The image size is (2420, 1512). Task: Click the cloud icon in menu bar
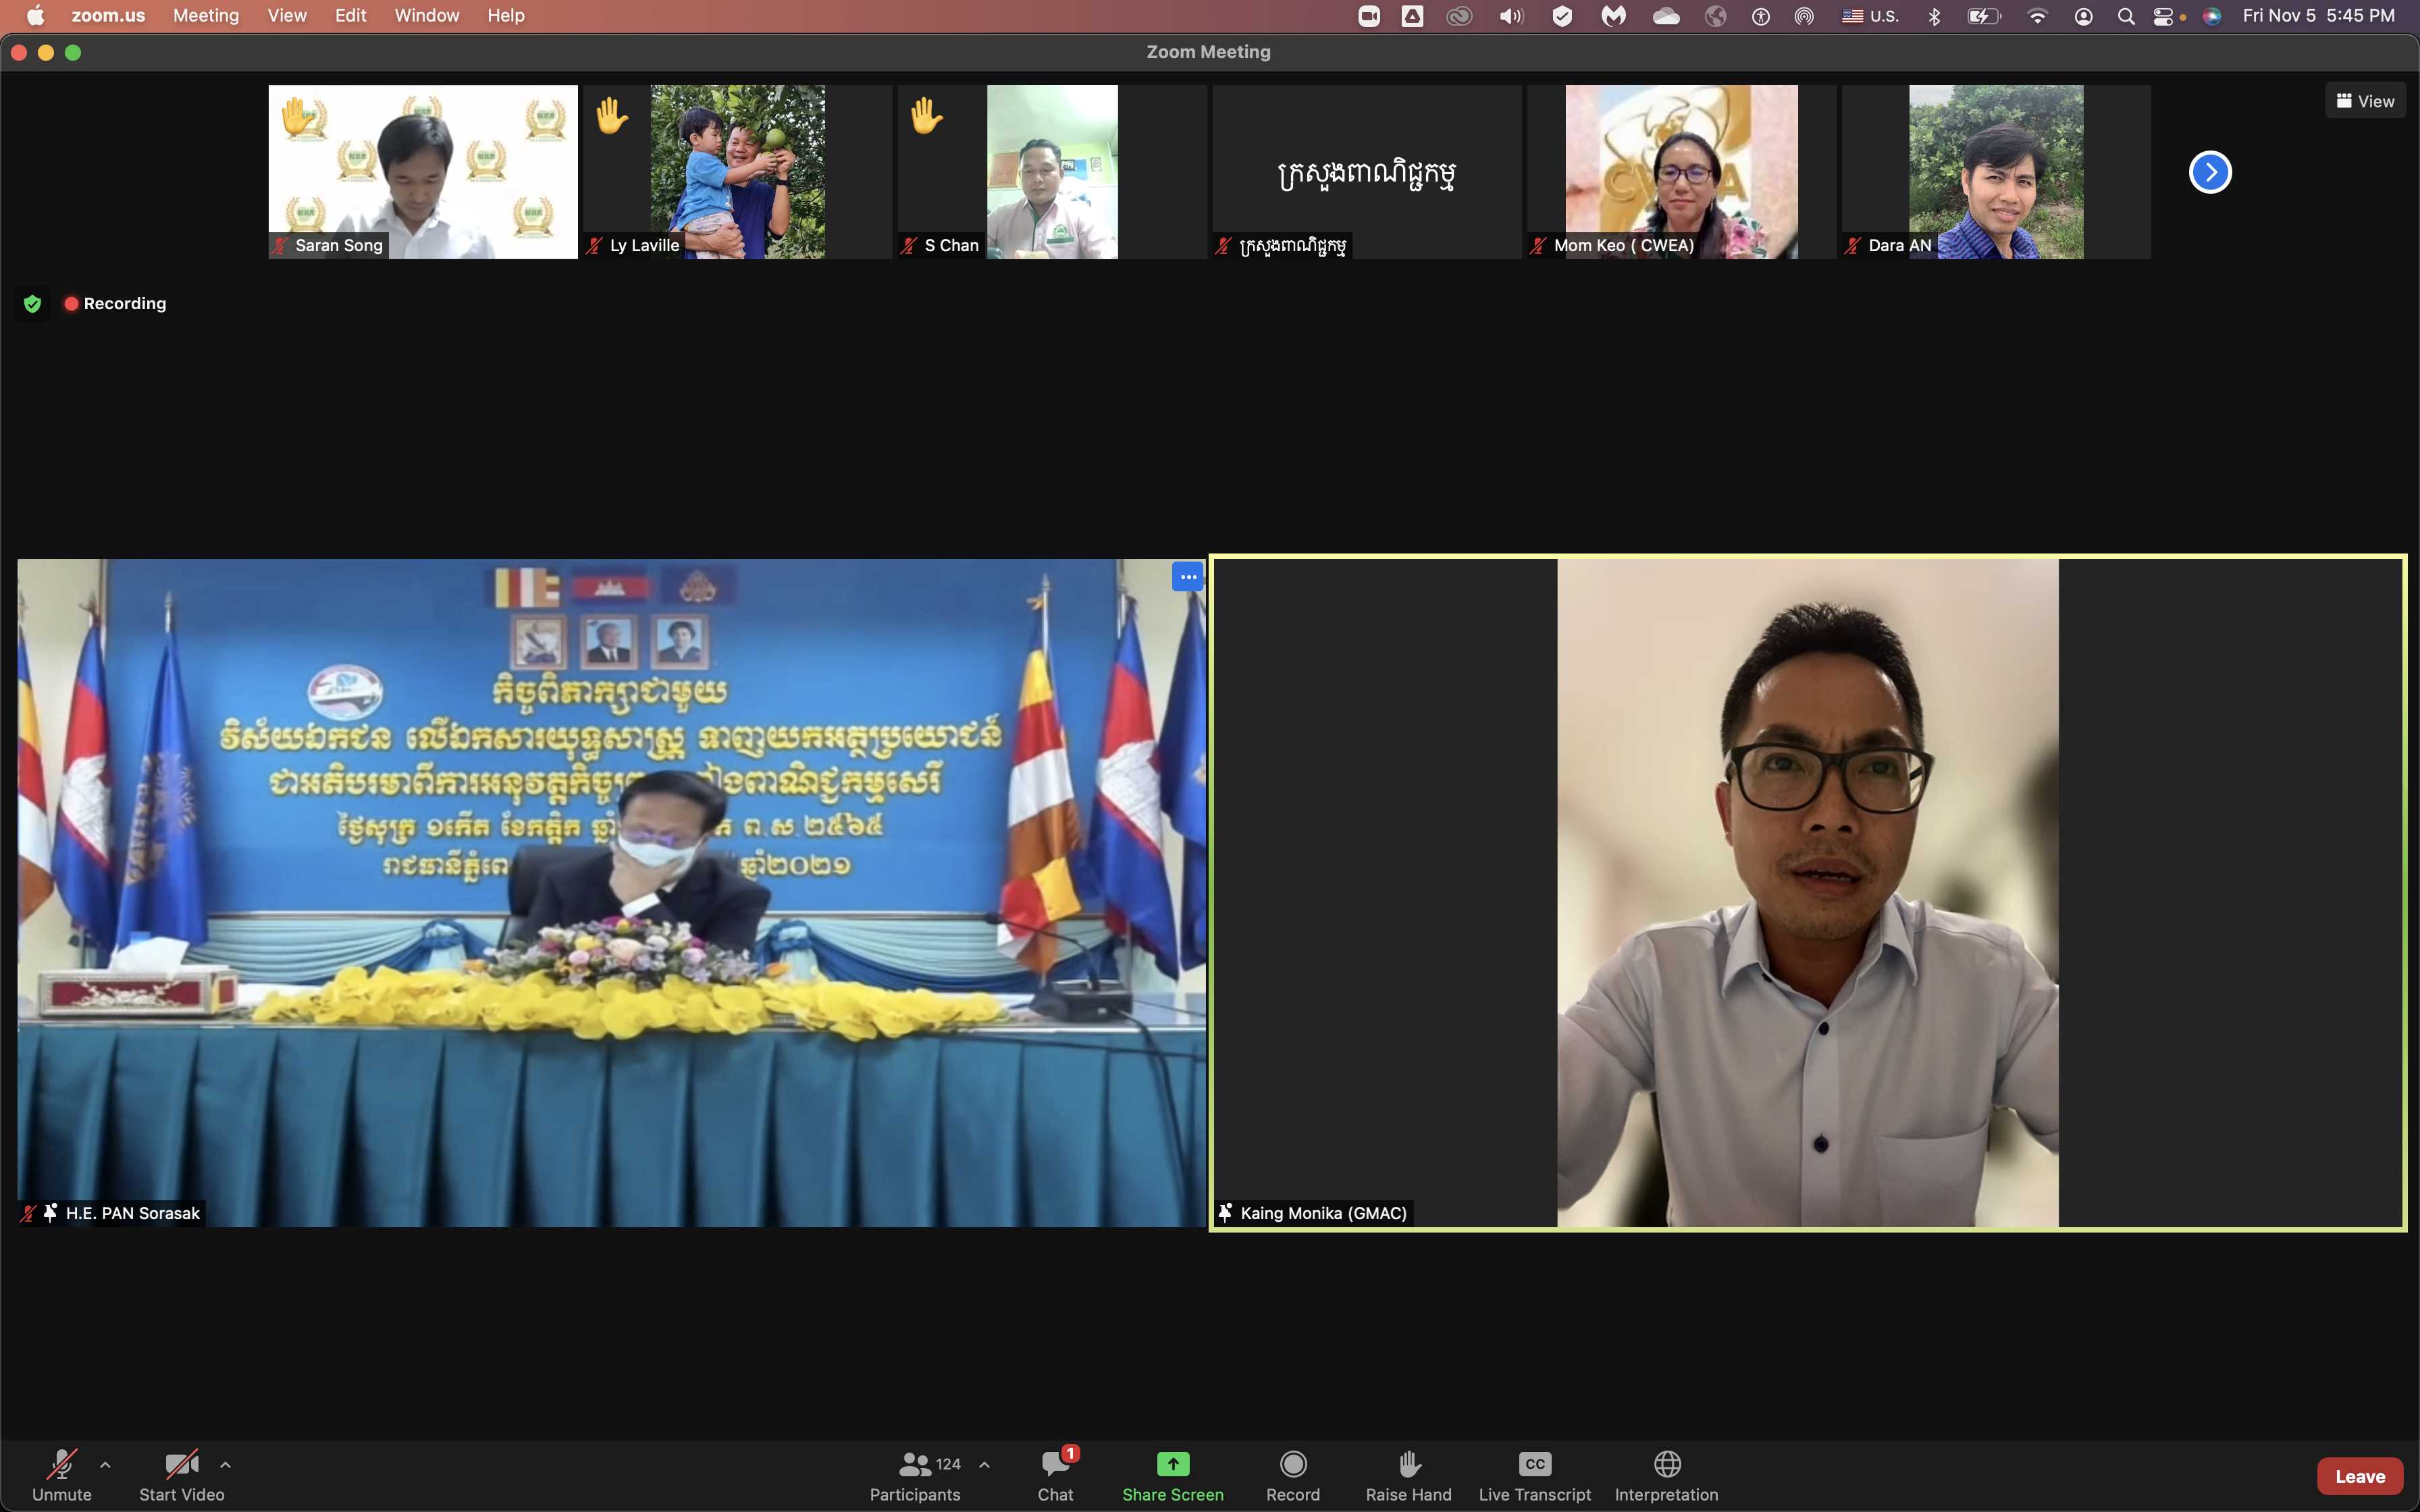coord(1666,16)
